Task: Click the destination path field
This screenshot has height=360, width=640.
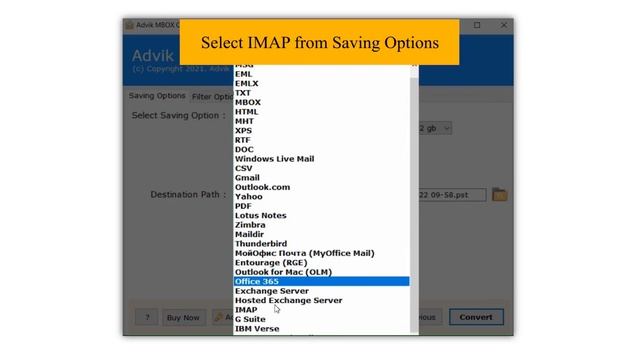Action: coord(452,195)
